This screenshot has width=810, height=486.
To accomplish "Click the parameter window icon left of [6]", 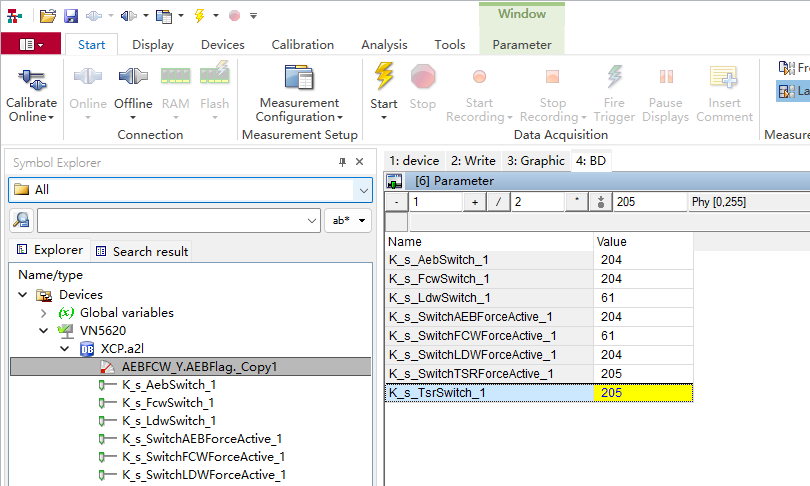I will point(395,181).
